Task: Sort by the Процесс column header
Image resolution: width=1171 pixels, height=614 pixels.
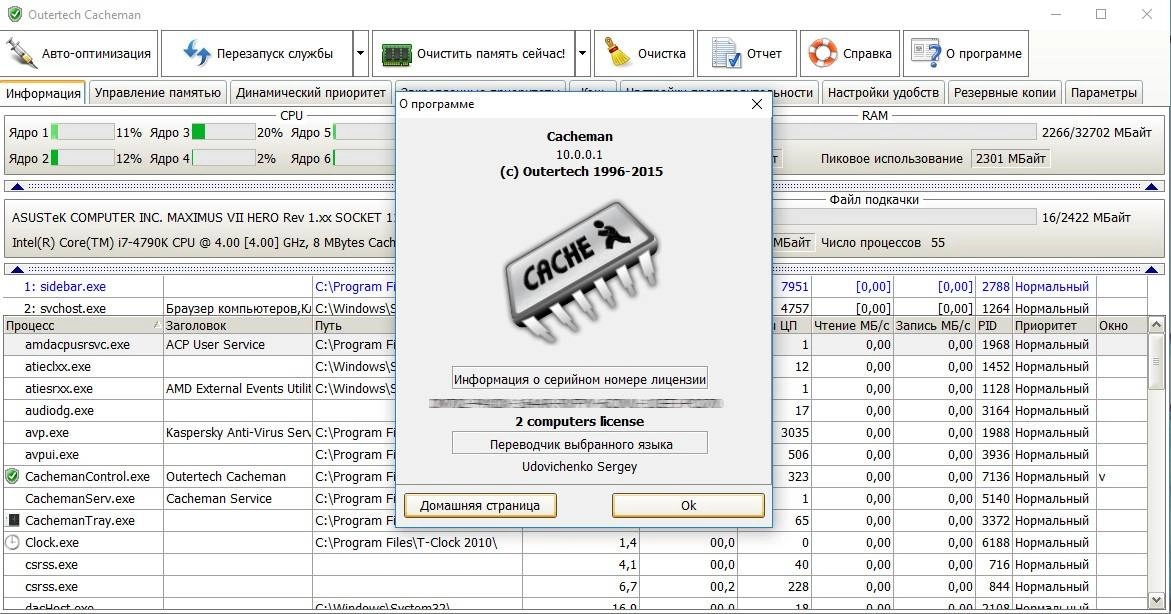Action: (x=83, y=326)
